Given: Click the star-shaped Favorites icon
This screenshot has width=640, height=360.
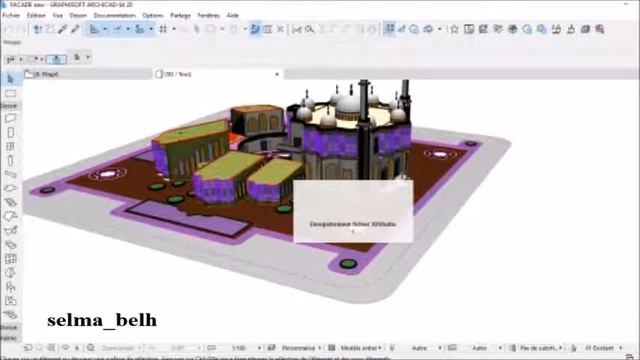Looking at the screenshot, I should point(454,29).
